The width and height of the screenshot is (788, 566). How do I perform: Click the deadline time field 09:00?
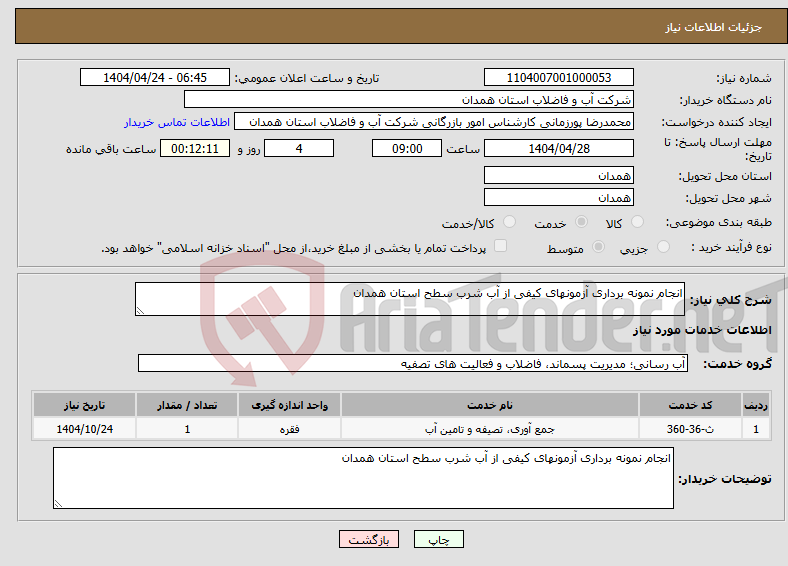tap(407, 148)
